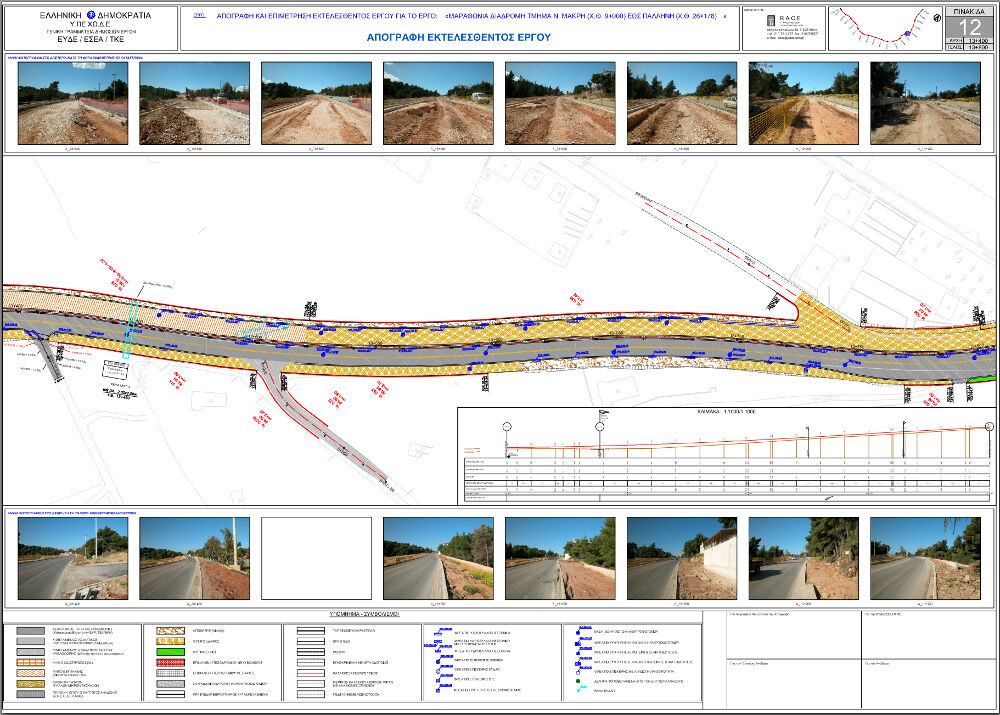The width and height of the screenshot is (1000, 715).
Task: Select the orange brick-pattern legend swatch
Action: 31,663
